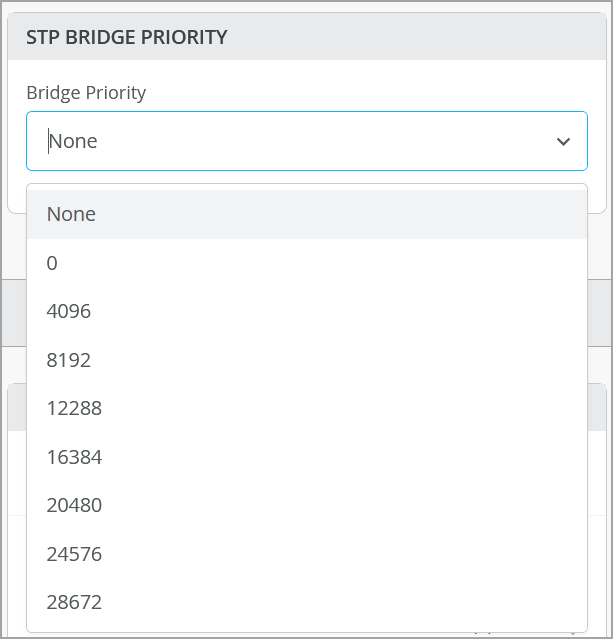Click inside the Bridge Priority combo box
613x639 pixels.
tap(300, 141)
